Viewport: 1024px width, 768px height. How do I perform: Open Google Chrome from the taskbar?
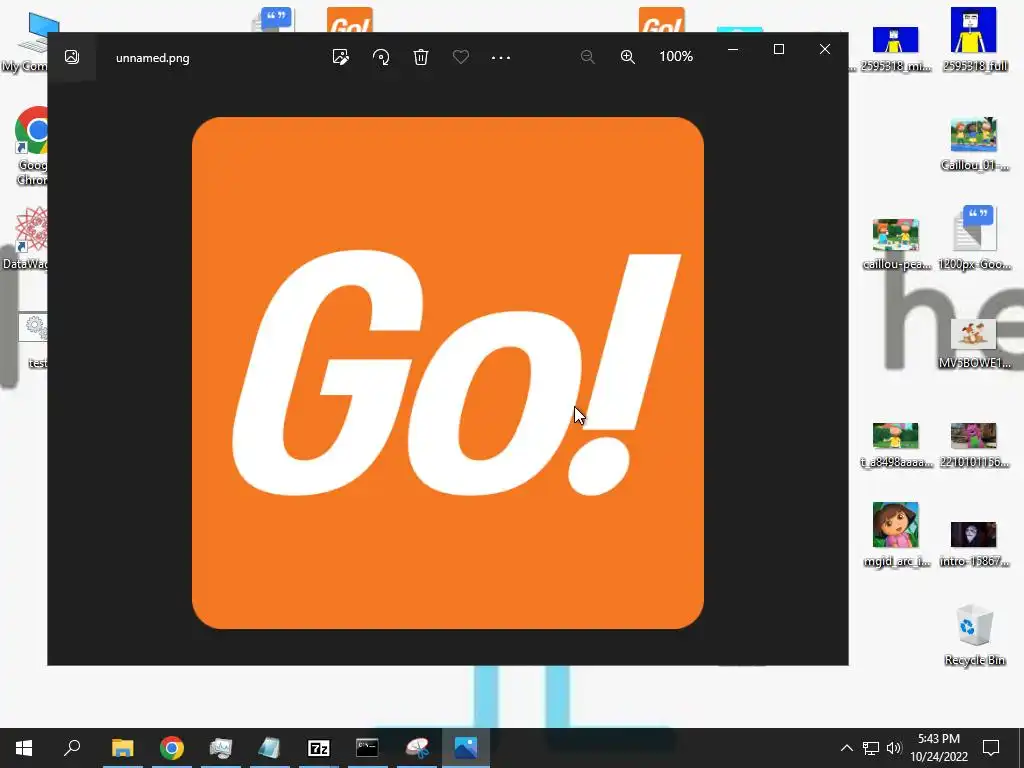tap(172, 748)
